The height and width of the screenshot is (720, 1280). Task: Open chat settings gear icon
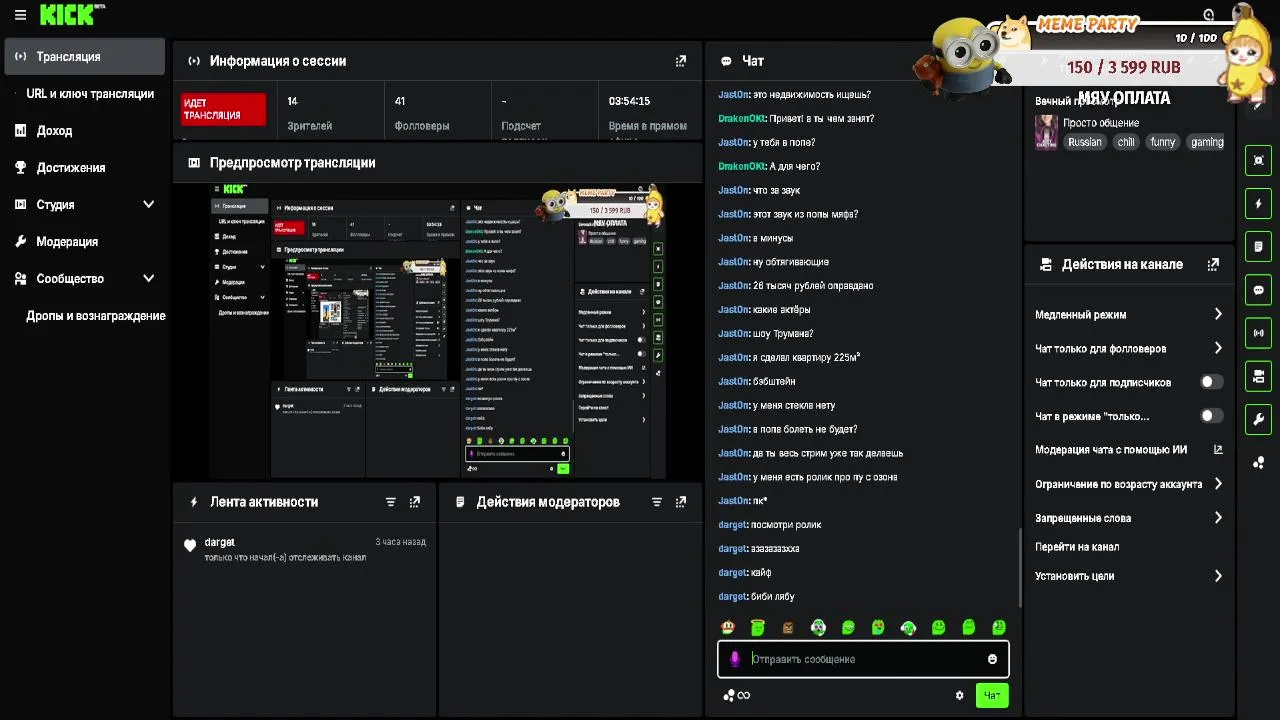[960, 696]
